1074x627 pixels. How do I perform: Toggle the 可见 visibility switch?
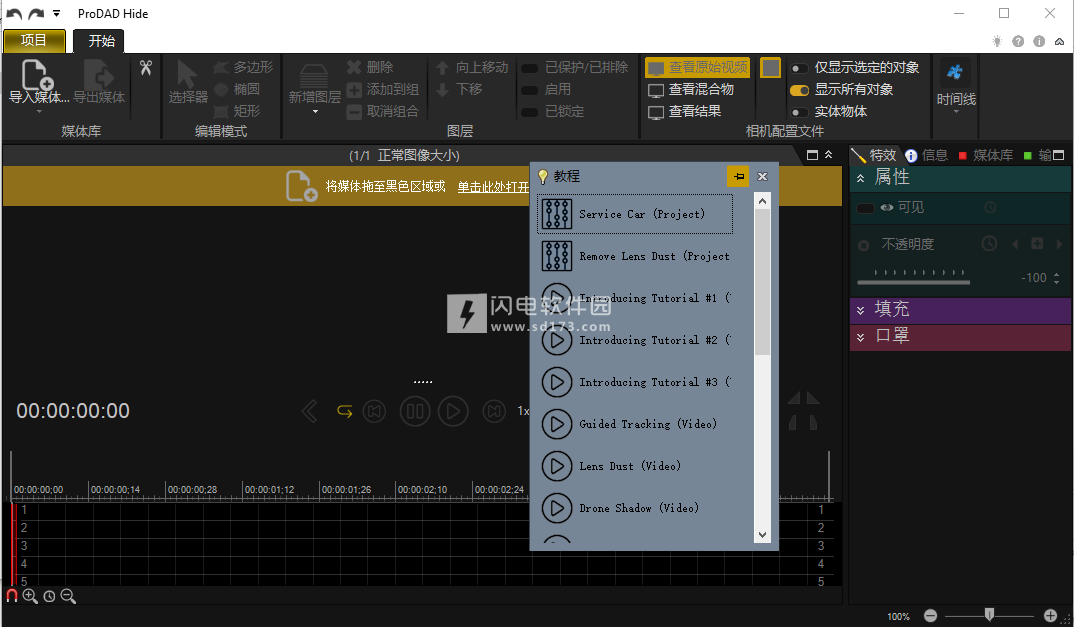866,208
